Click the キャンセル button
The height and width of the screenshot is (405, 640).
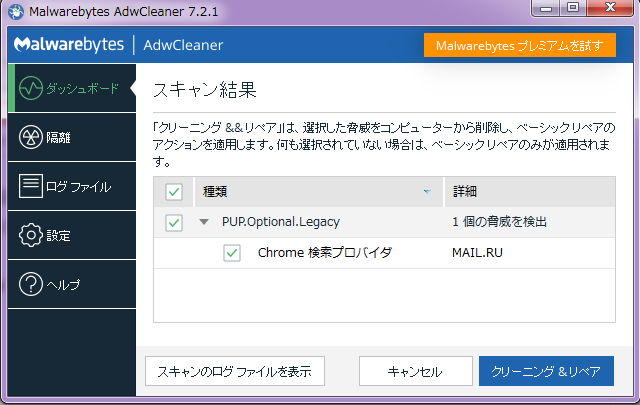point(416,371)
